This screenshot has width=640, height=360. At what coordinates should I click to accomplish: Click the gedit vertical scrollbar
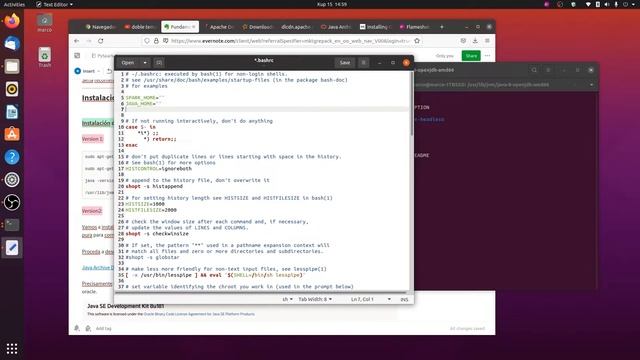(x=411, y=104)
